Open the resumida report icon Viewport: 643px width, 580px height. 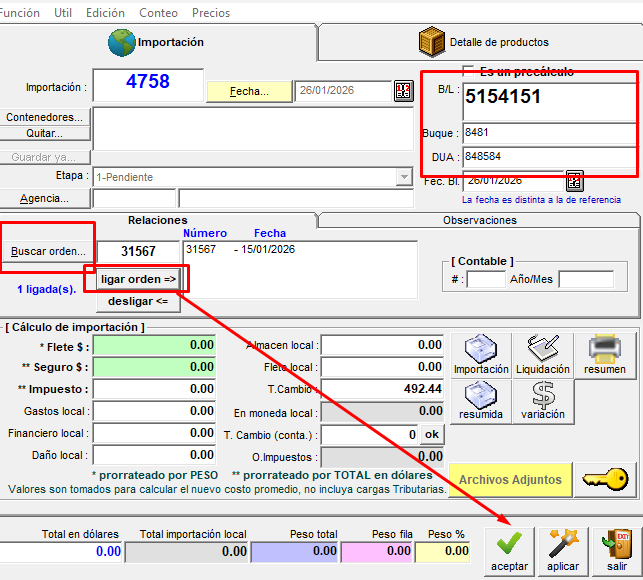pos(481,401)
